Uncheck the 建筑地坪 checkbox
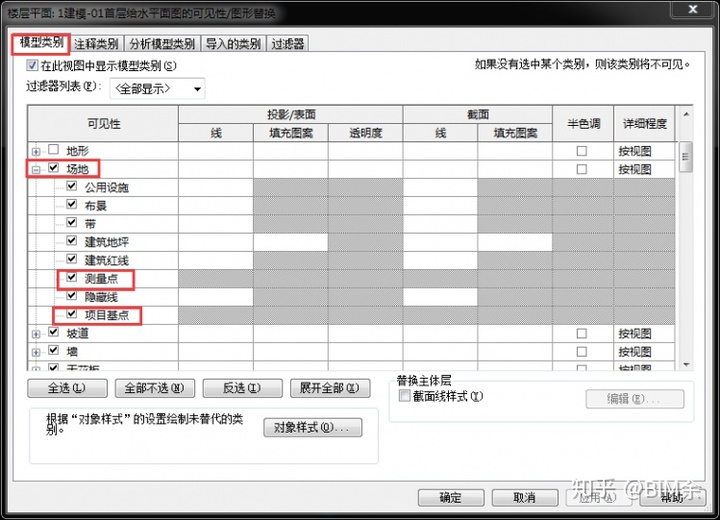The height and width of the screenshot is (520, 720). click(x=72, y=240)
